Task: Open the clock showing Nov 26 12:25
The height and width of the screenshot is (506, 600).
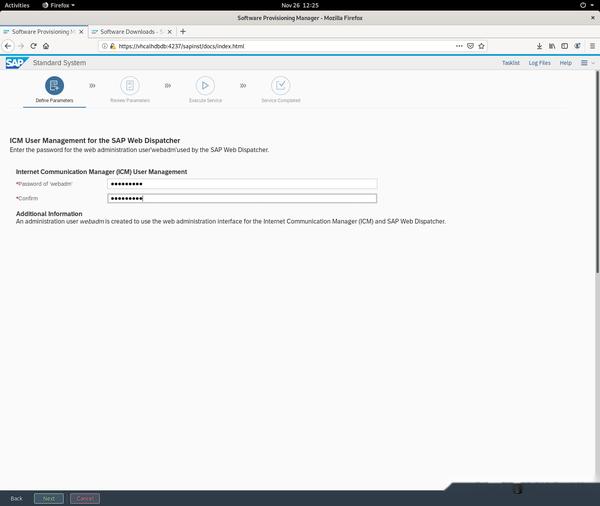Action: tap(300, 5)
